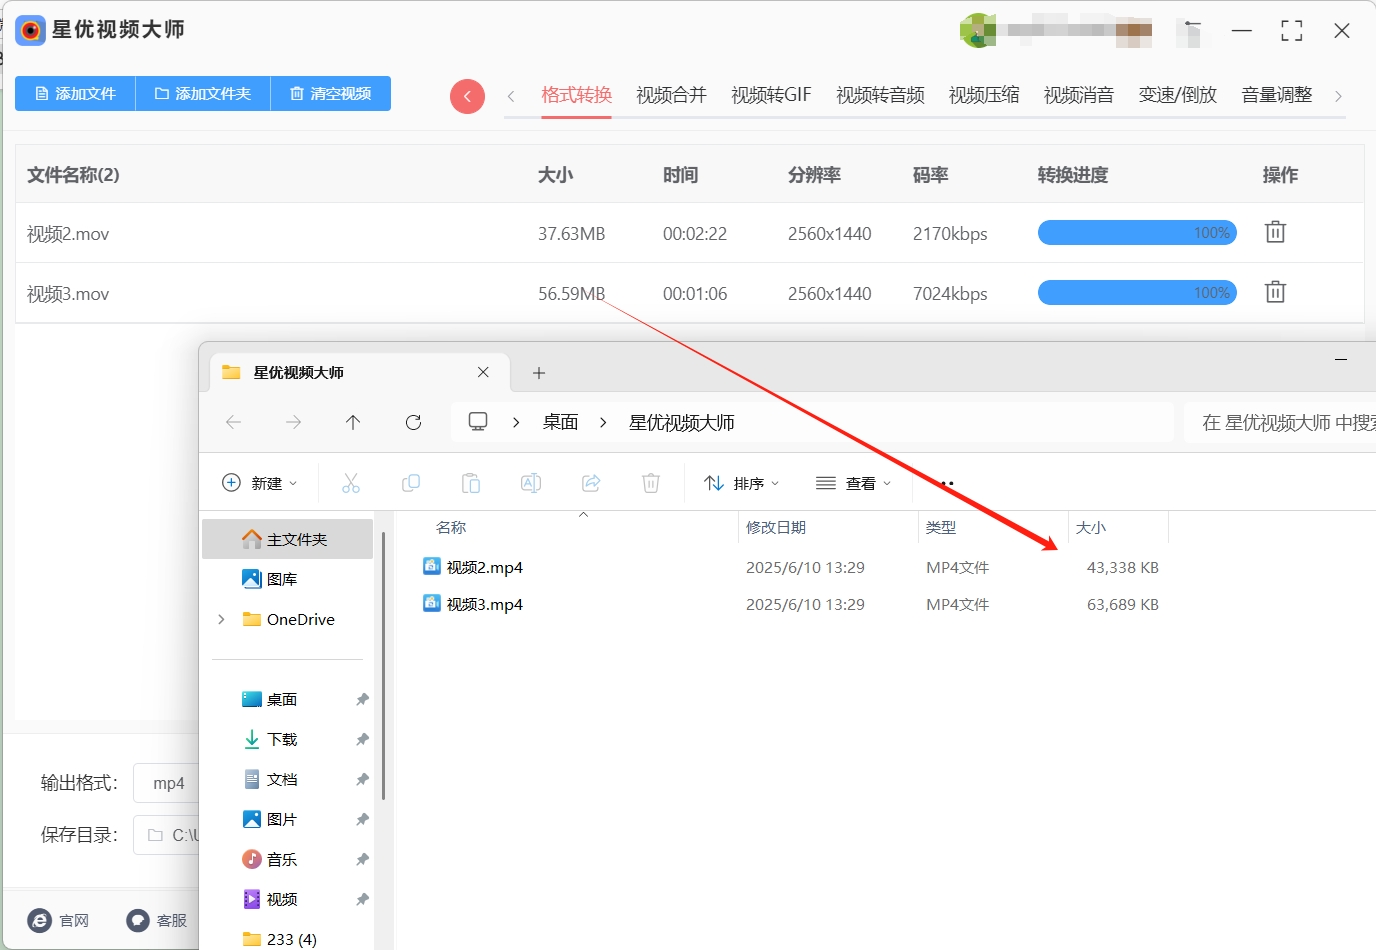The height and width of the screenshot is (950, 1376).
Task: Click the app logo icon in the title bar
Action: tap(31, 30)
